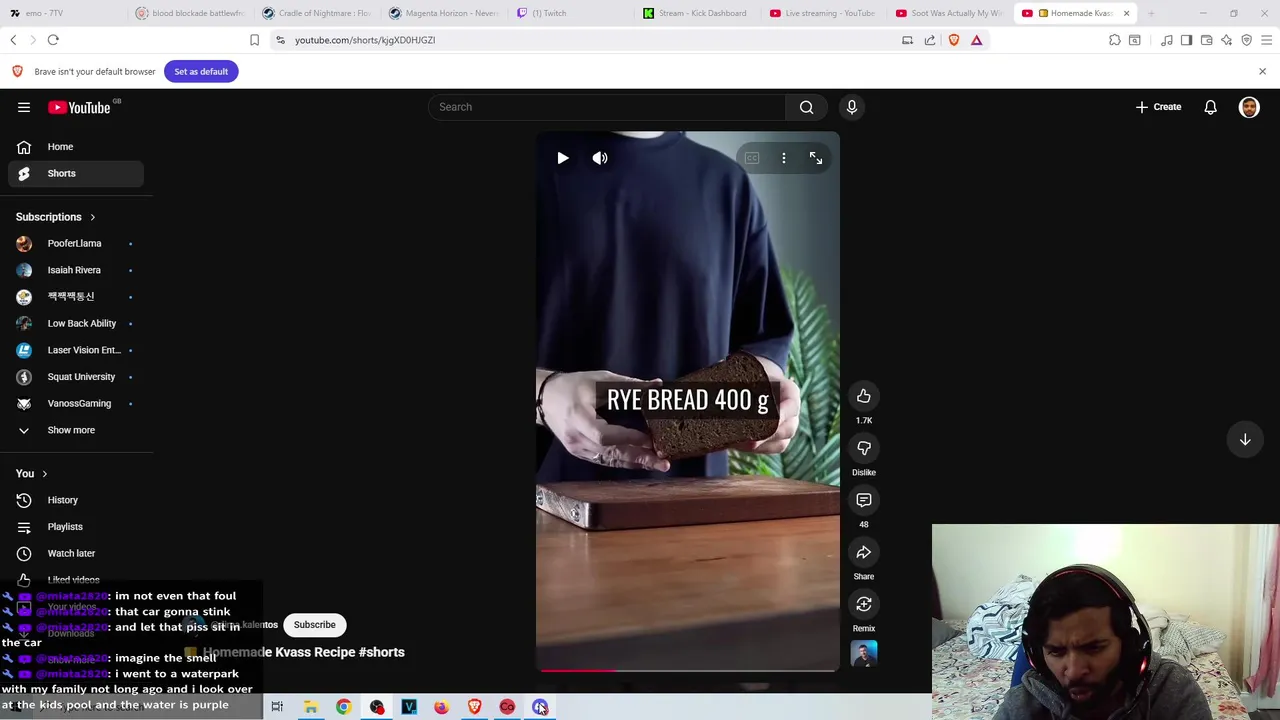Image resolution: width=1280 pixels, height=720 pixels.
Task: Click Create button in YouTube header
Action: 1158,107
